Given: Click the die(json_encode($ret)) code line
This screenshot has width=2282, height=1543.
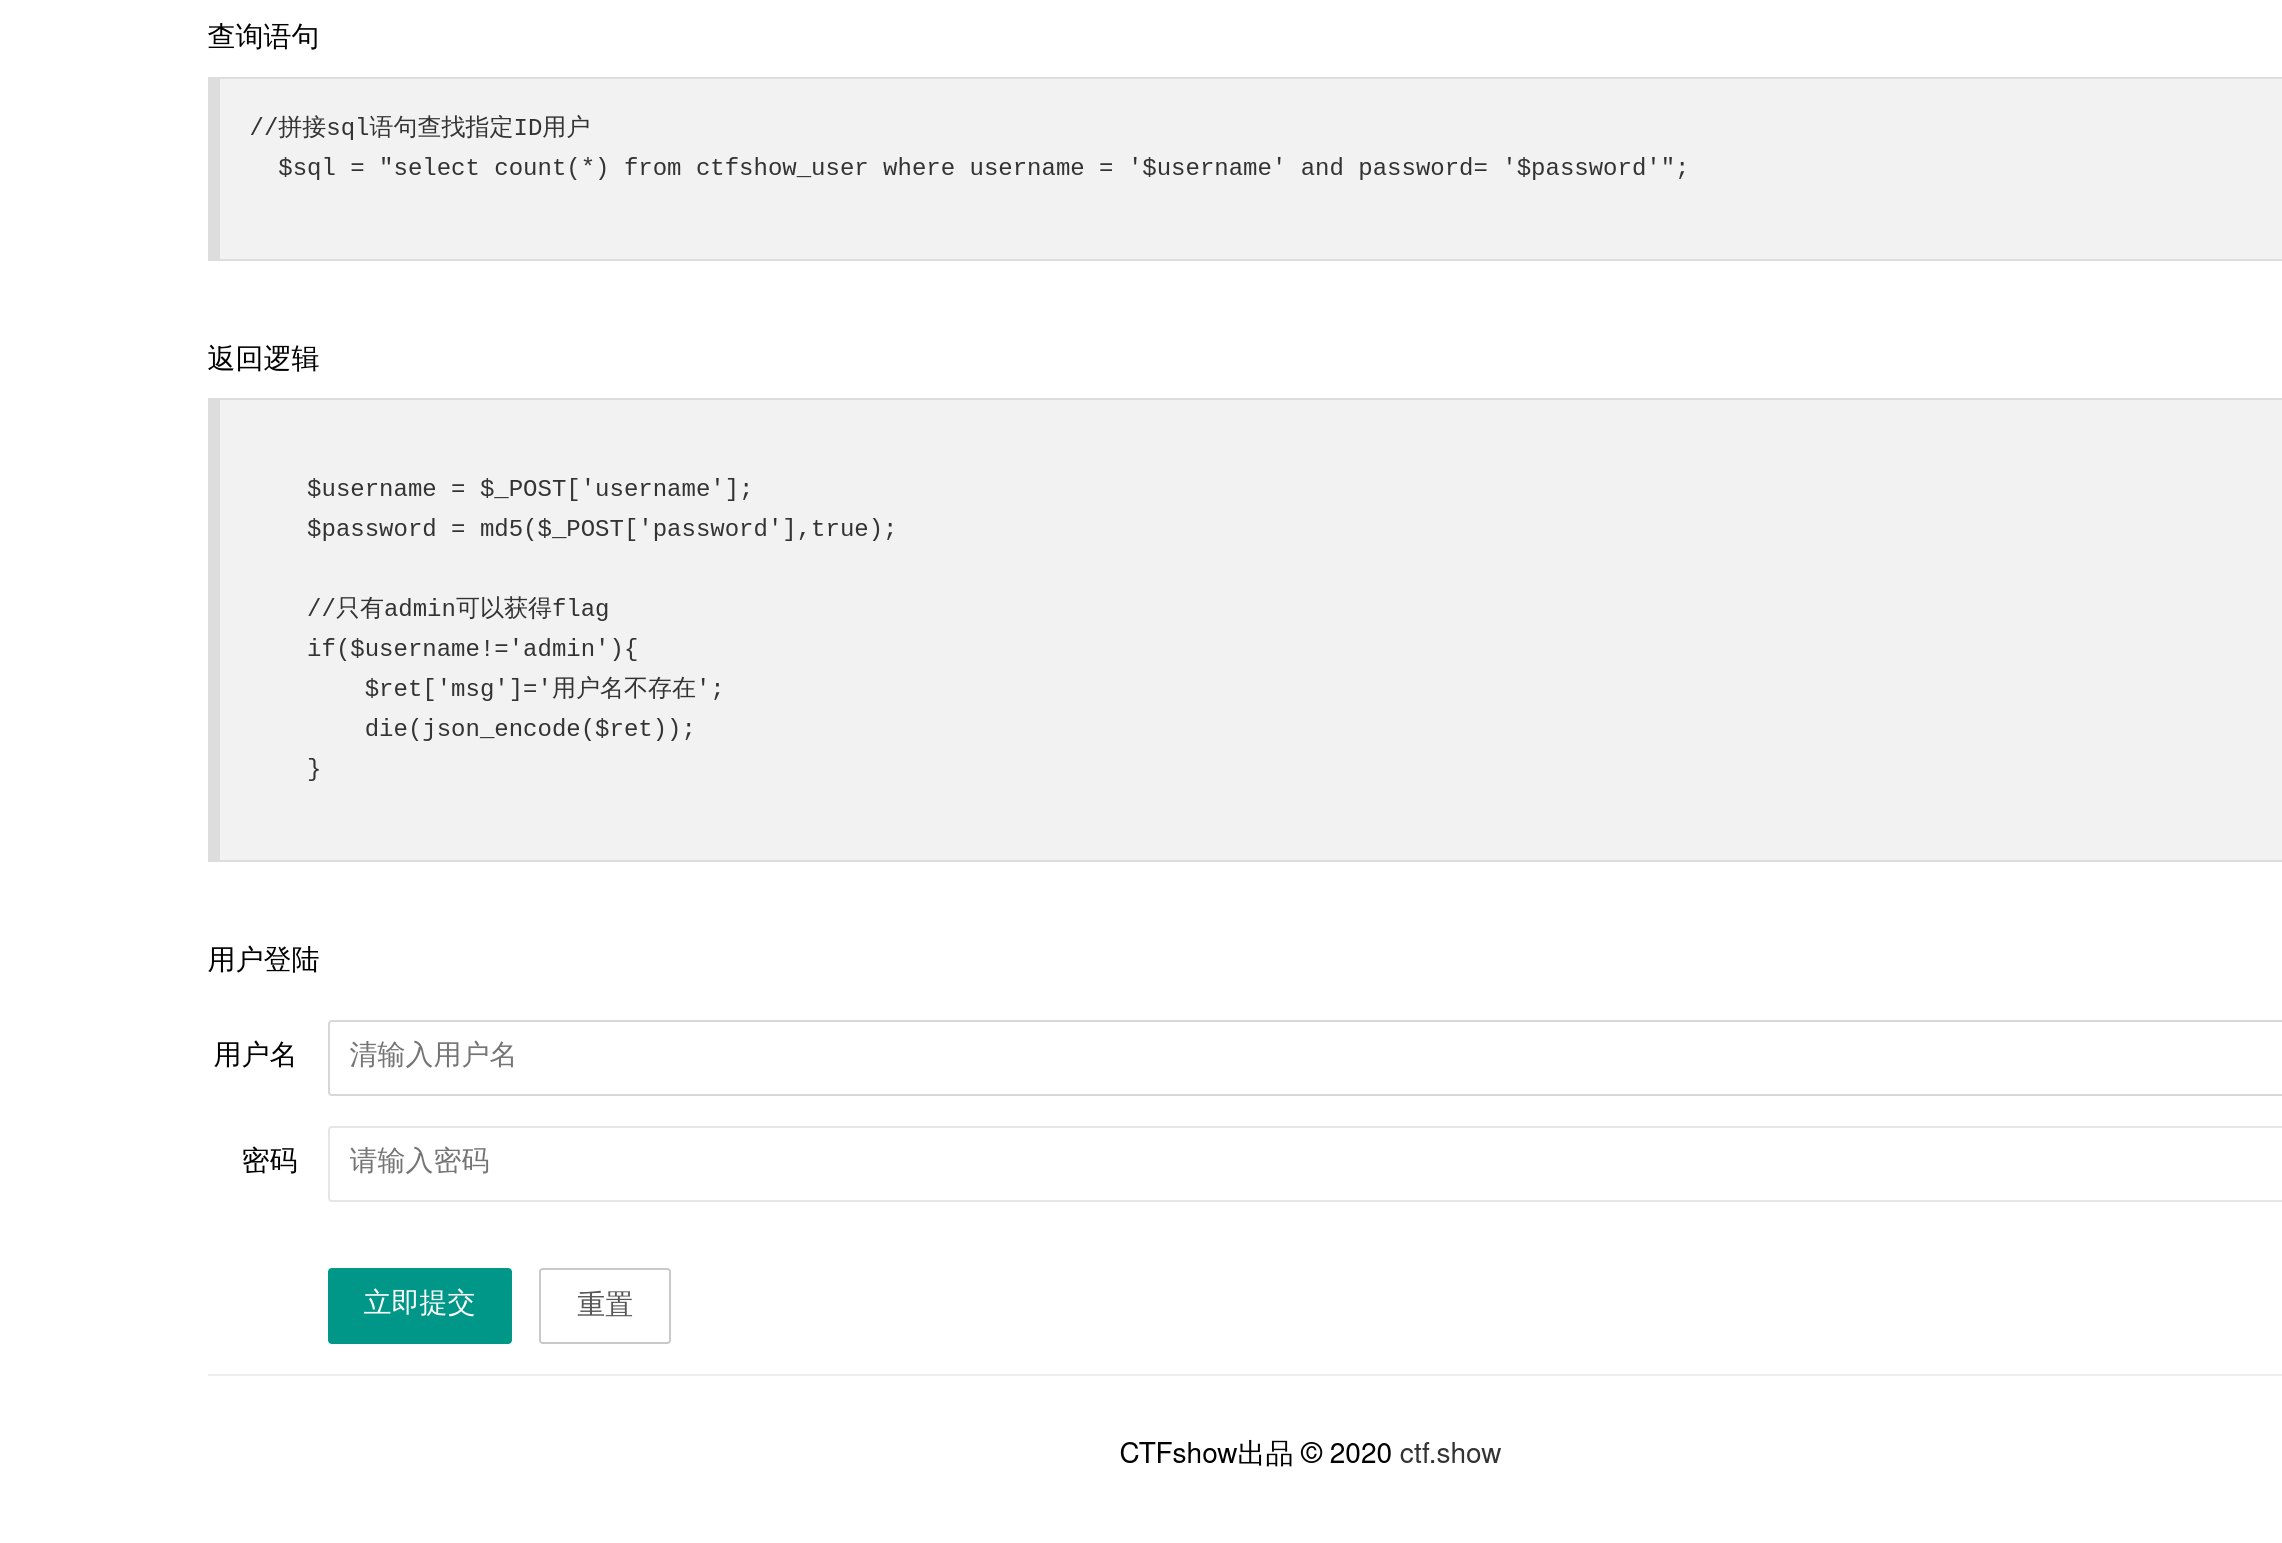Looking at the screenshot, I should tap(528, 729).
